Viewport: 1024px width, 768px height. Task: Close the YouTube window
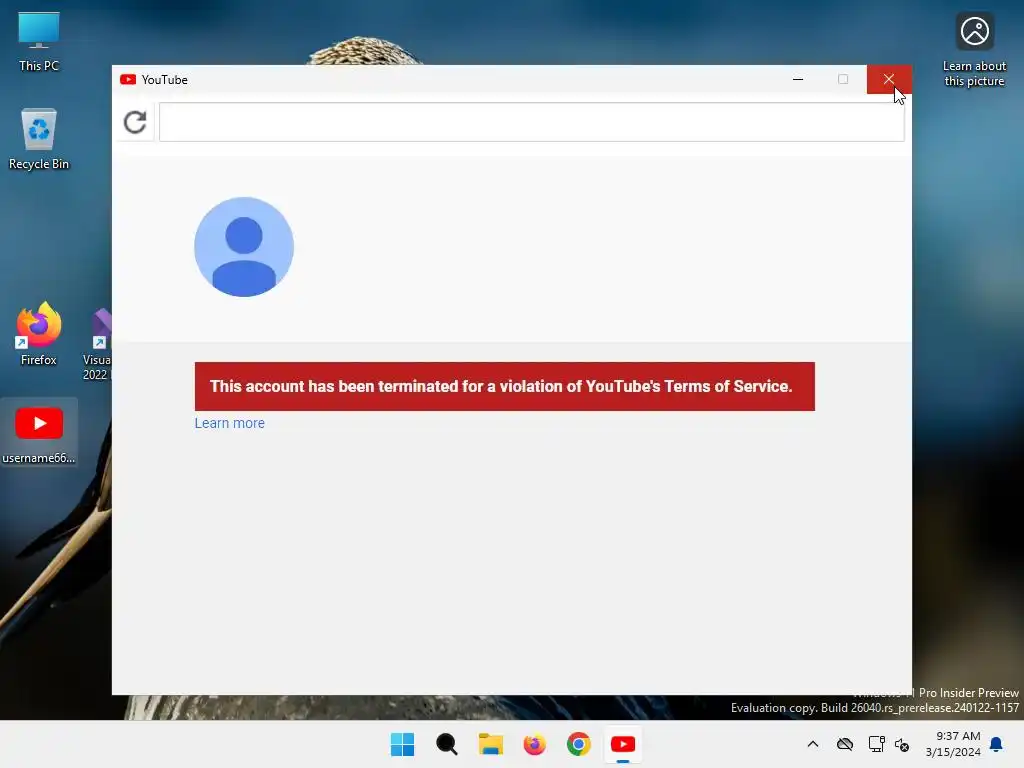(x=889, y=80)
